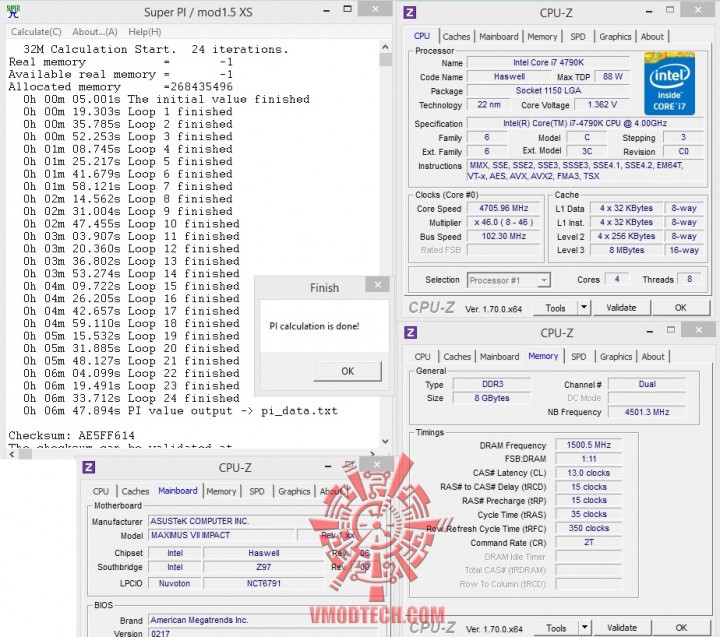Screen dimensions: 720x637
Task: Click the Bus Speed value 102.30 MHz
Action: point(504,236)
